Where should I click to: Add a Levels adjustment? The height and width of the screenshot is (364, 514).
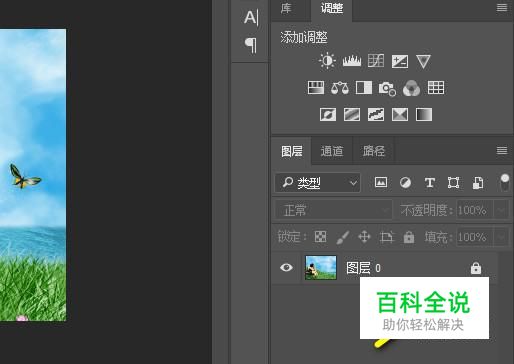[x=352, y=61]
